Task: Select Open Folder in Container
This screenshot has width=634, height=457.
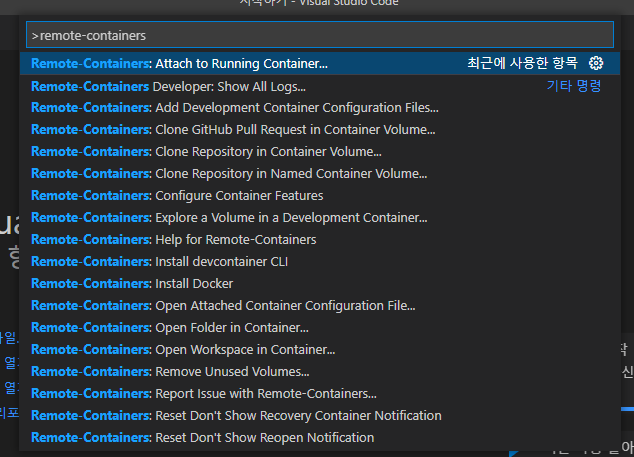Action: pos(320,328)
